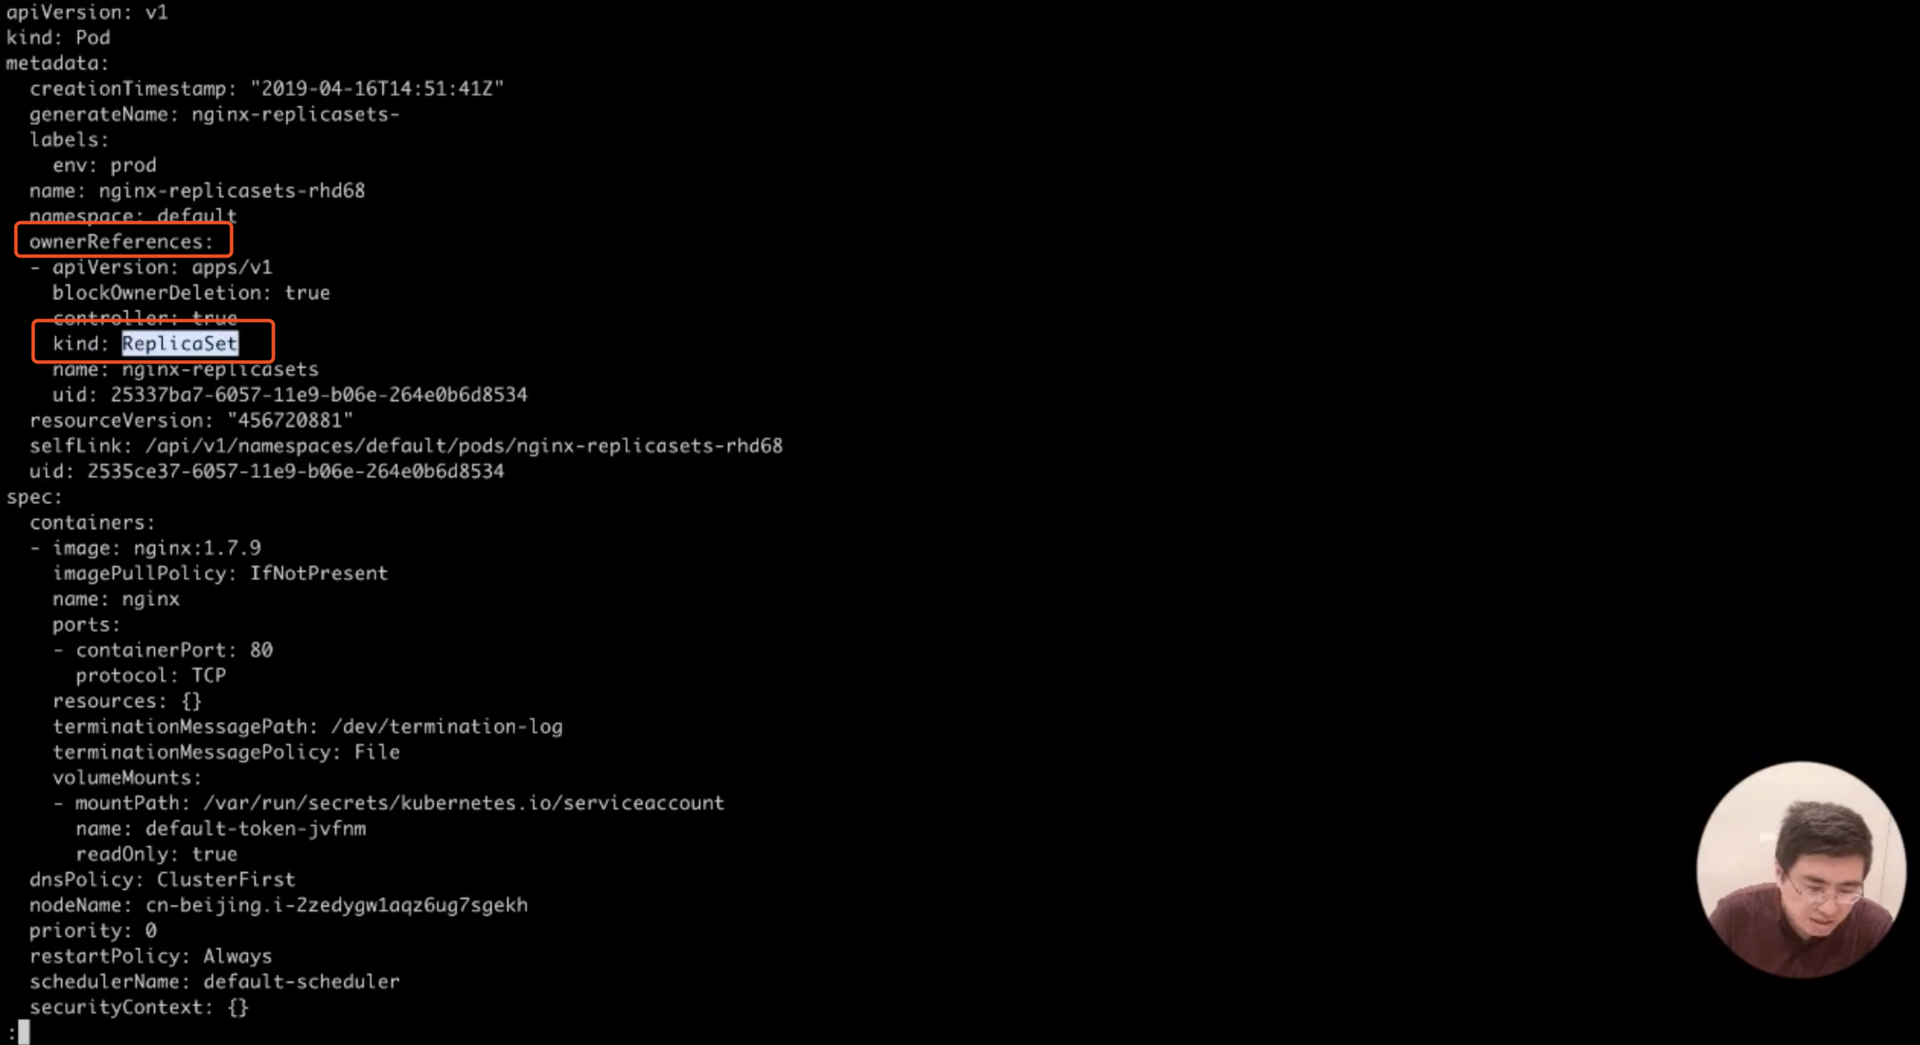Click the presenter webcam thumbnail
1920x1045 pixels.
click(x=1800, y=870)
